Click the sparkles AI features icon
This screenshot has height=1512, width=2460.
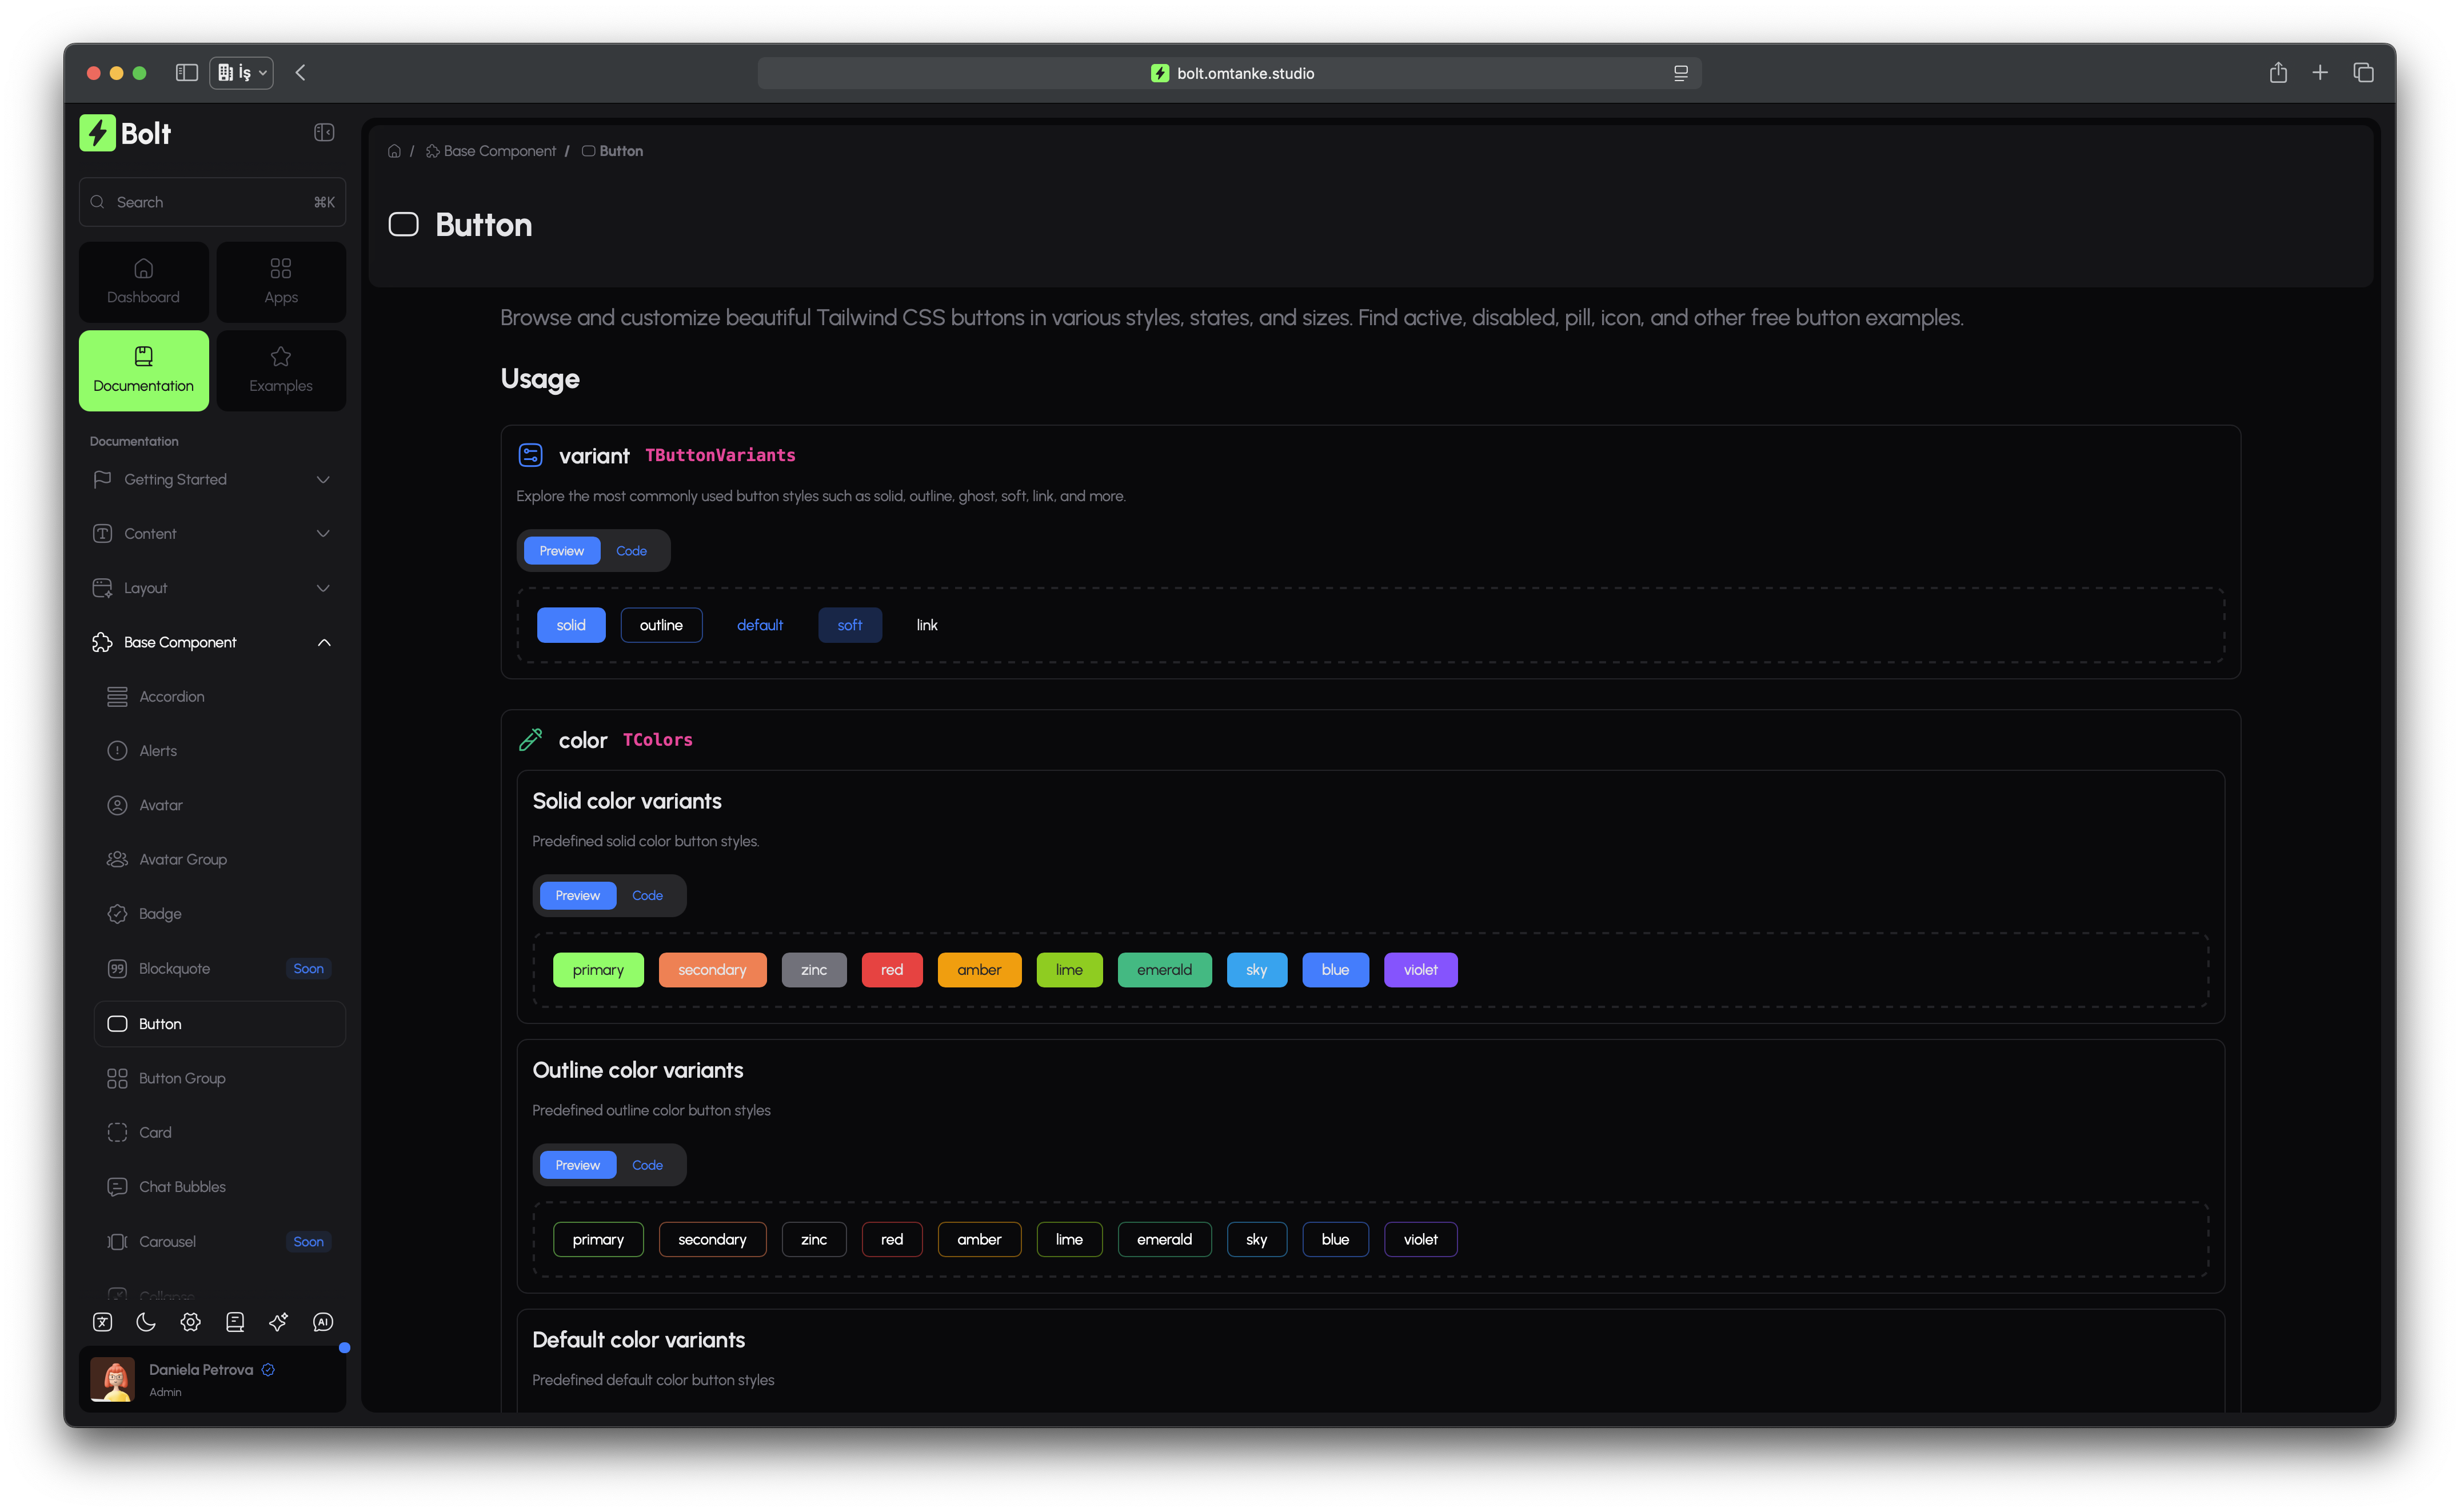pos(278,1321)
